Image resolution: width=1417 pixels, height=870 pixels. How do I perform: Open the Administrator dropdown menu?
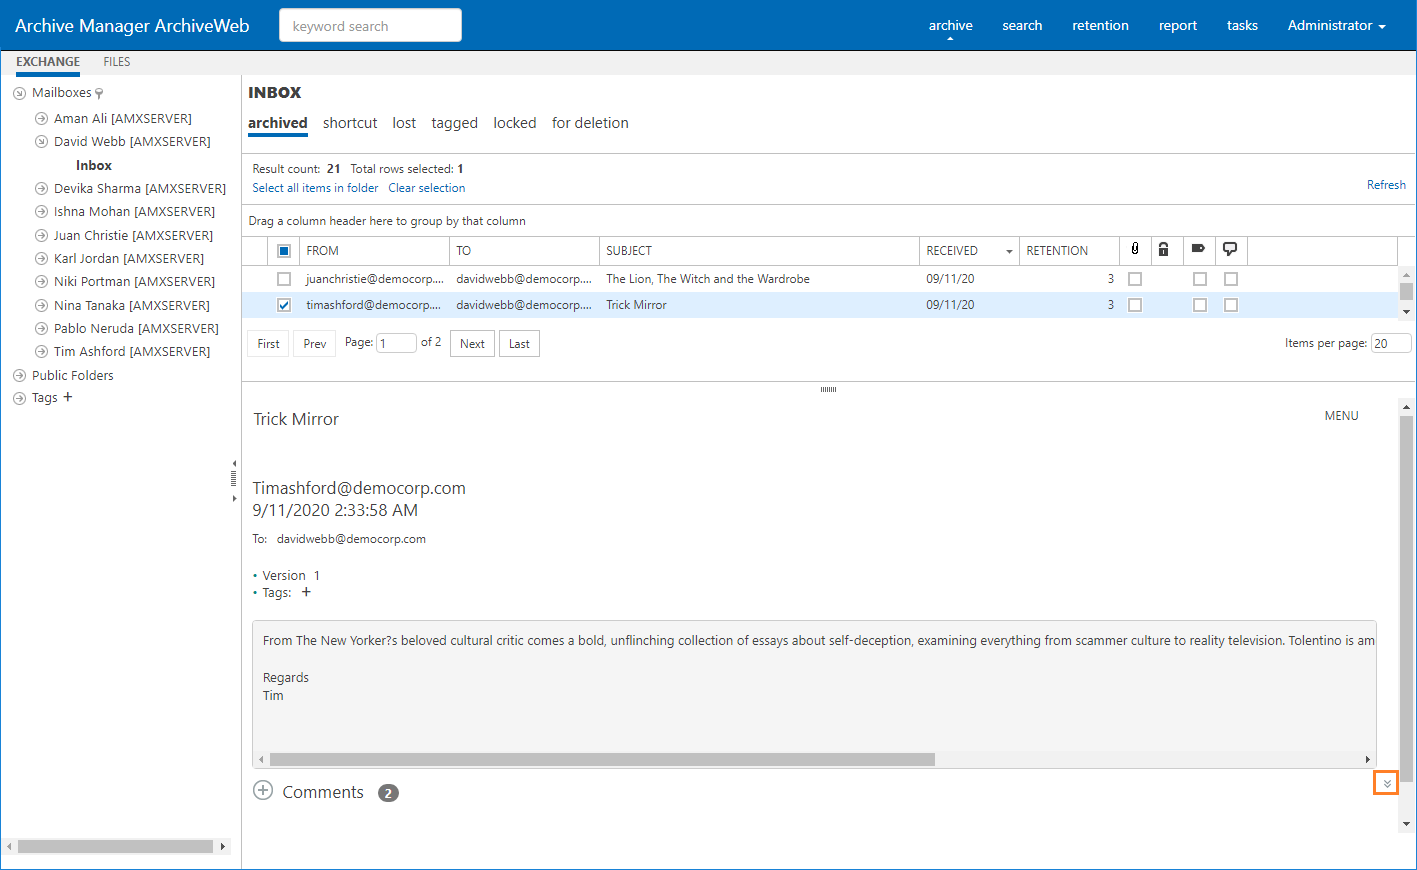1336,26
